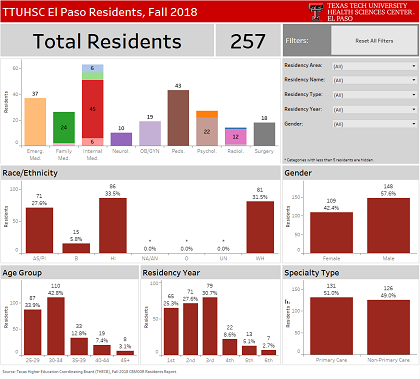Click the TTUHSC El Paso Residents title
Image resolution: width=420 pixels, height=379 pixels.
point(100,12)
